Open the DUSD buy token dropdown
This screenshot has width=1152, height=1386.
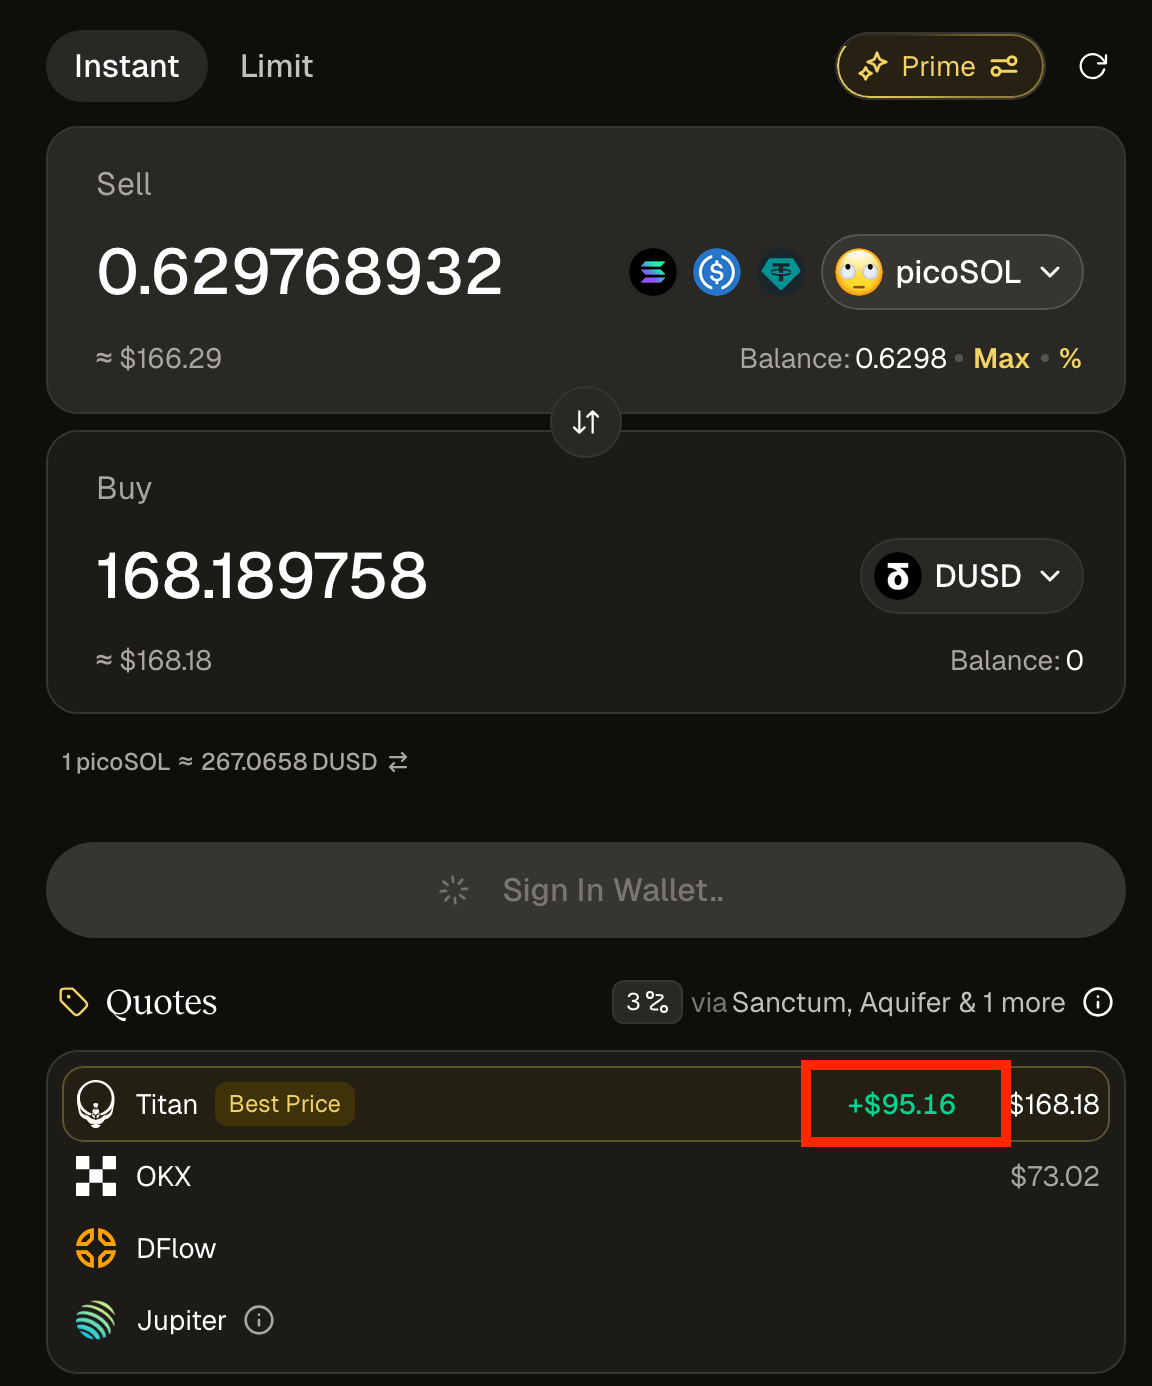(971, 576)
